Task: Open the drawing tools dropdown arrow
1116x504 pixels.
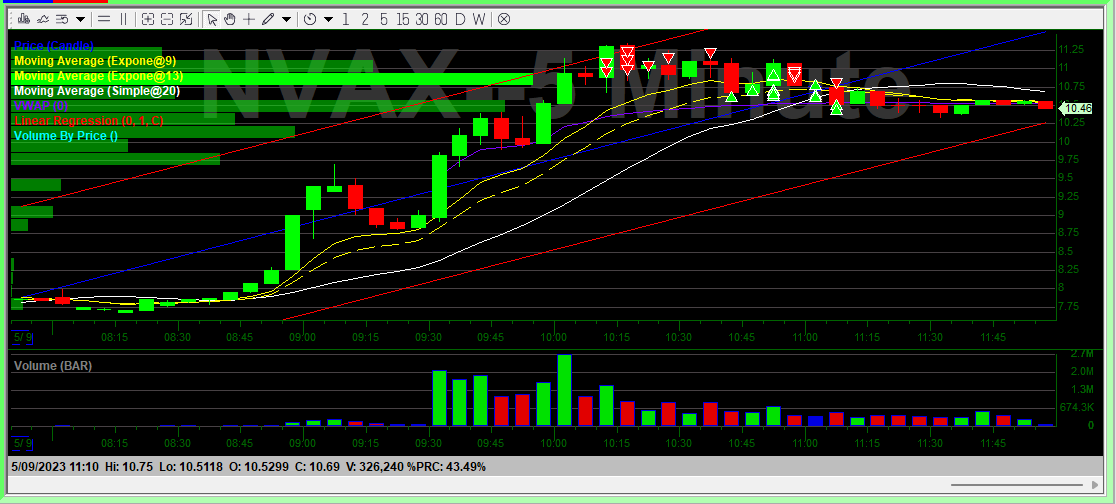Action: pos(286,19)
